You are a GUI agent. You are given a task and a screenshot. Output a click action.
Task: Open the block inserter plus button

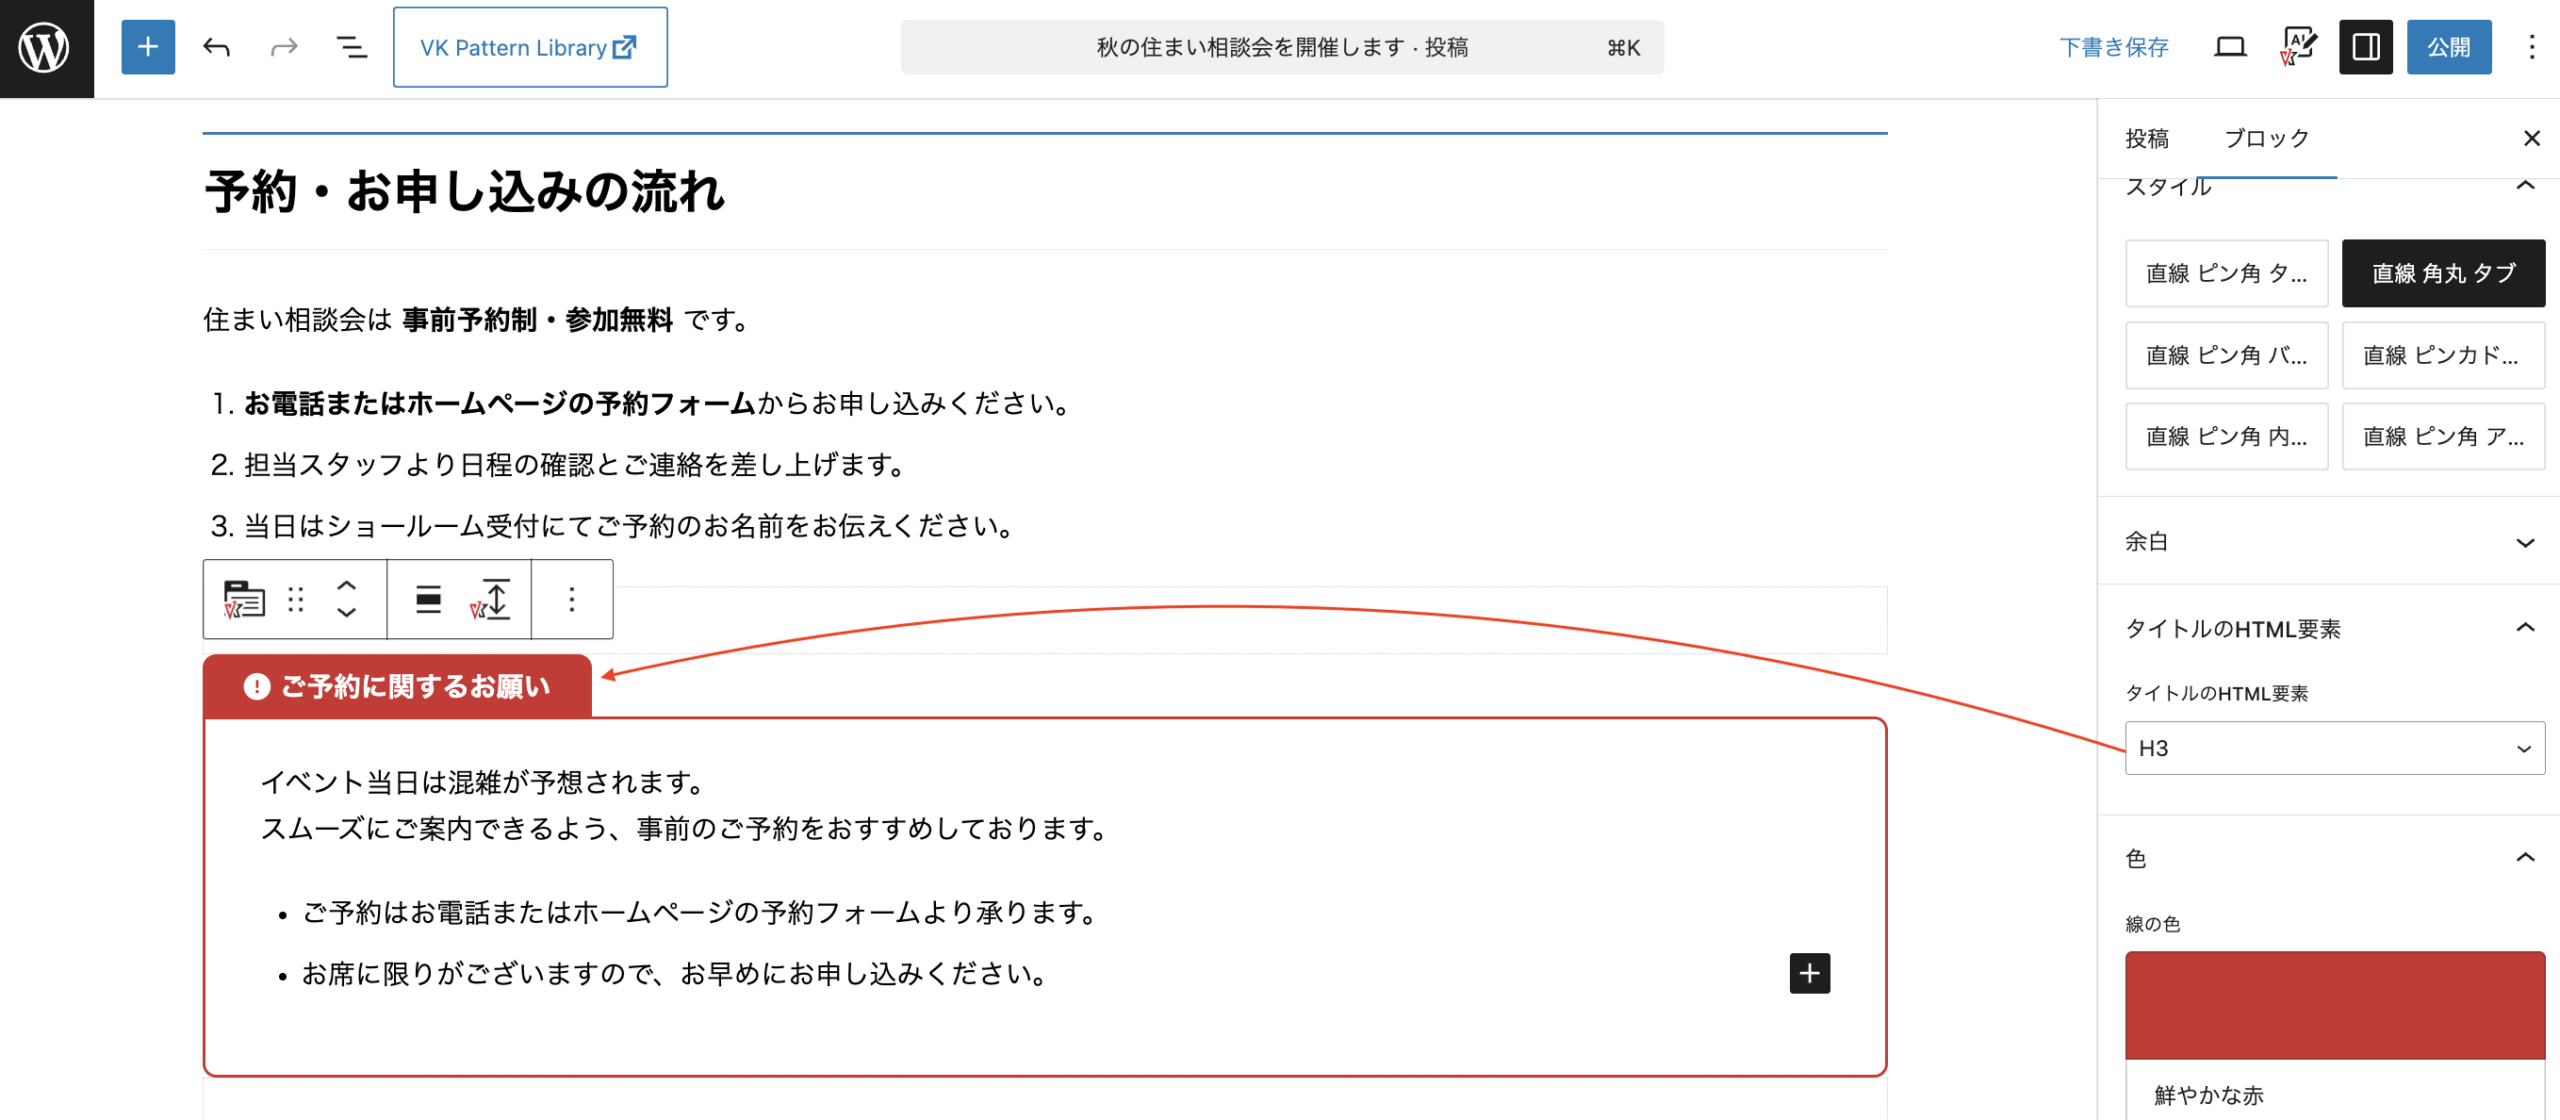click(x=148, y=47)
